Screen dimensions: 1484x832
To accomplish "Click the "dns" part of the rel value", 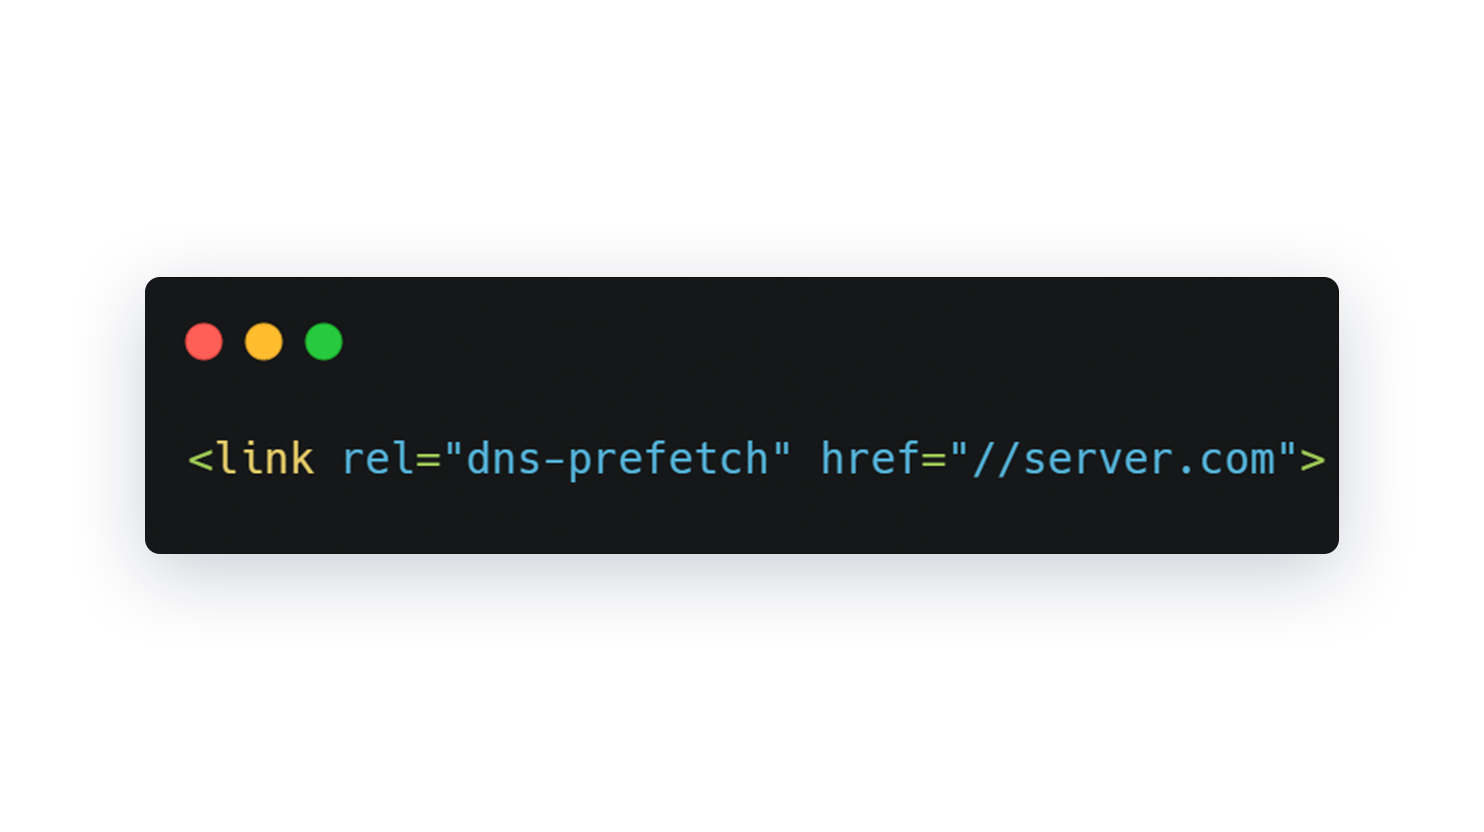I will pos(505,459).
